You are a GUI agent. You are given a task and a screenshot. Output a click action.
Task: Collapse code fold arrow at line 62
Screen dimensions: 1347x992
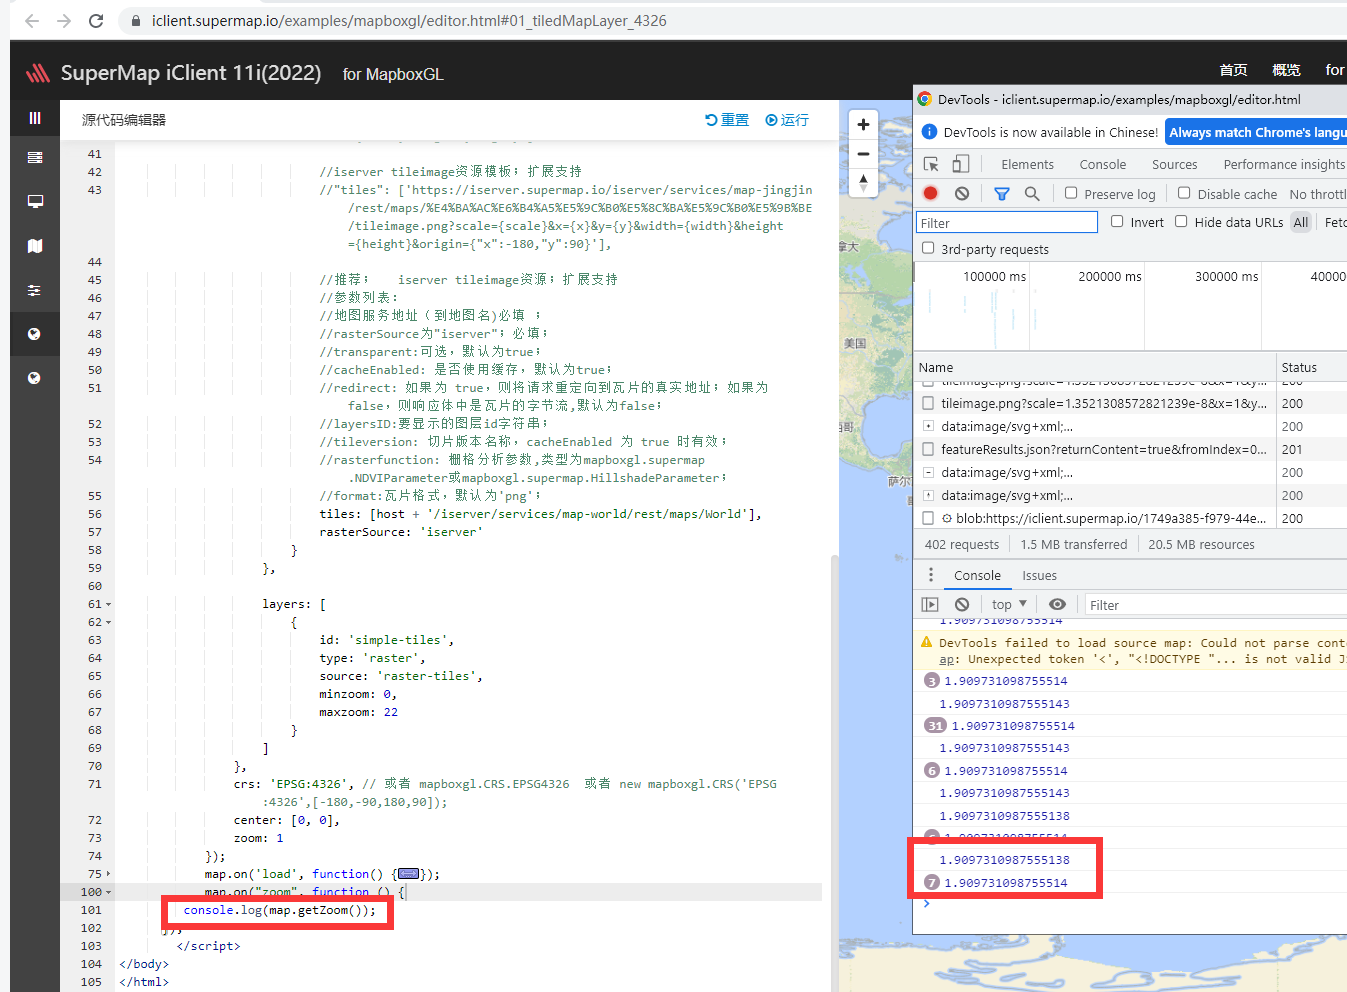click(x=108, y=622)
